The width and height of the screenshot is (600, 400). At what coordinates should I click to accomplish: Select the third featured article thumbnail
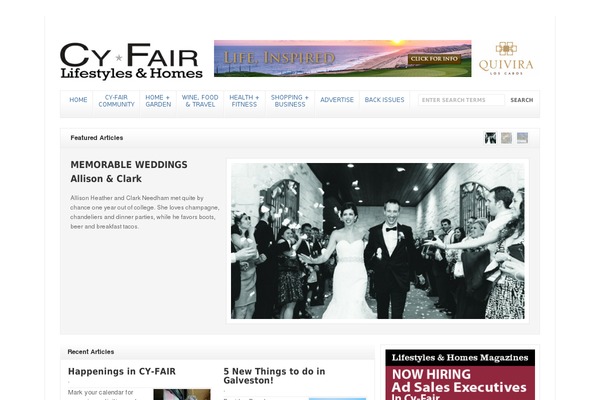pyautogui.click(x=522, y=138)
